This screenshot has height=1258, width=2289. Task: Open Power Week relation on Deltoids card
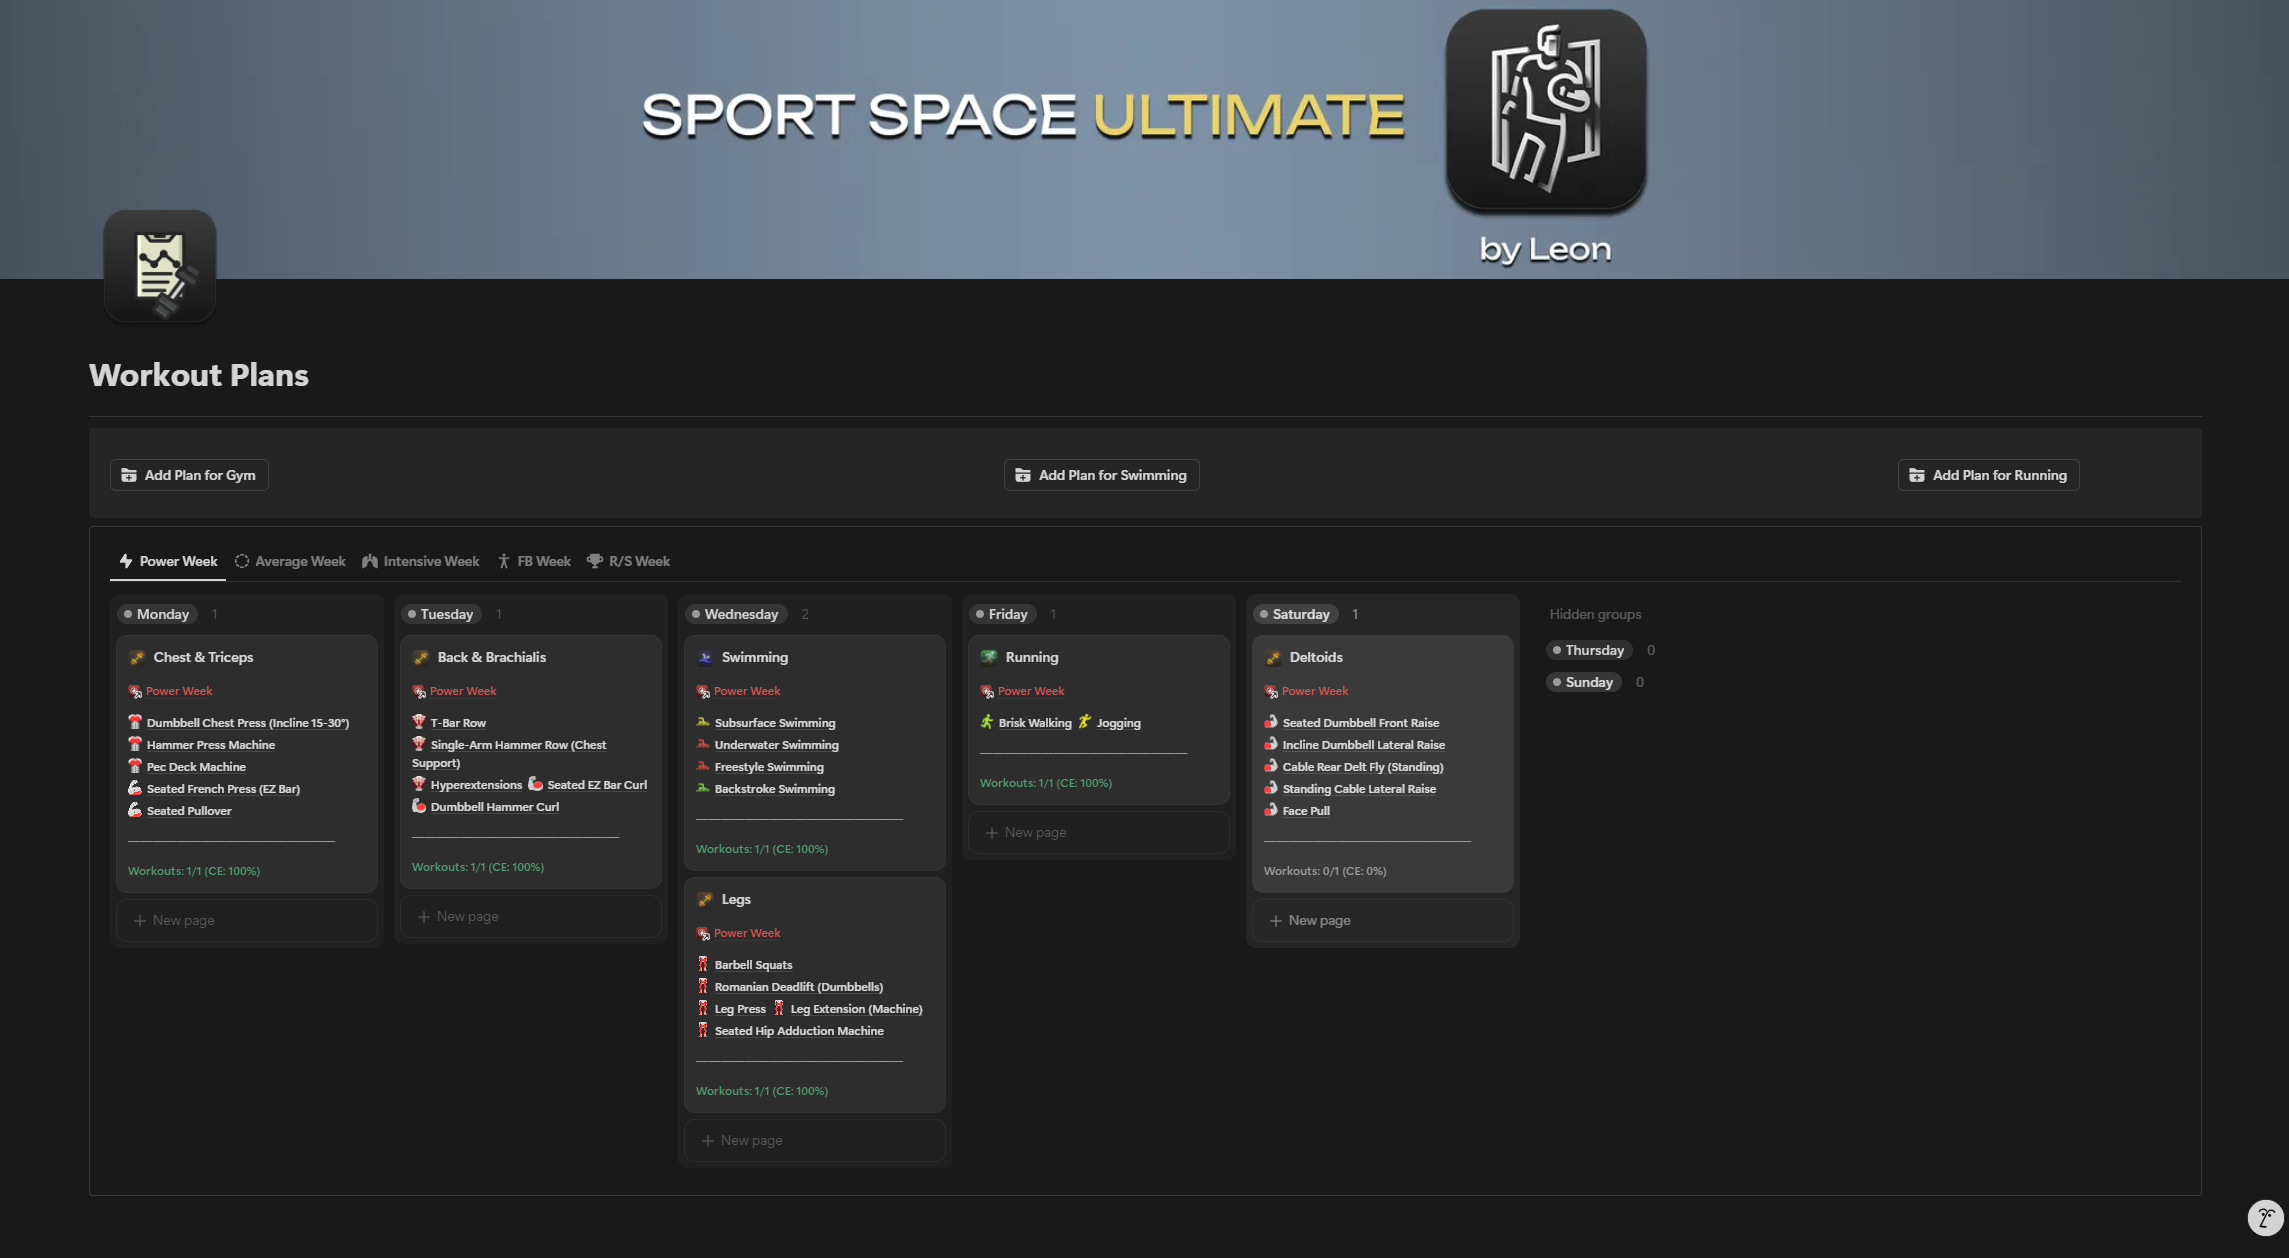(1314, 691)
